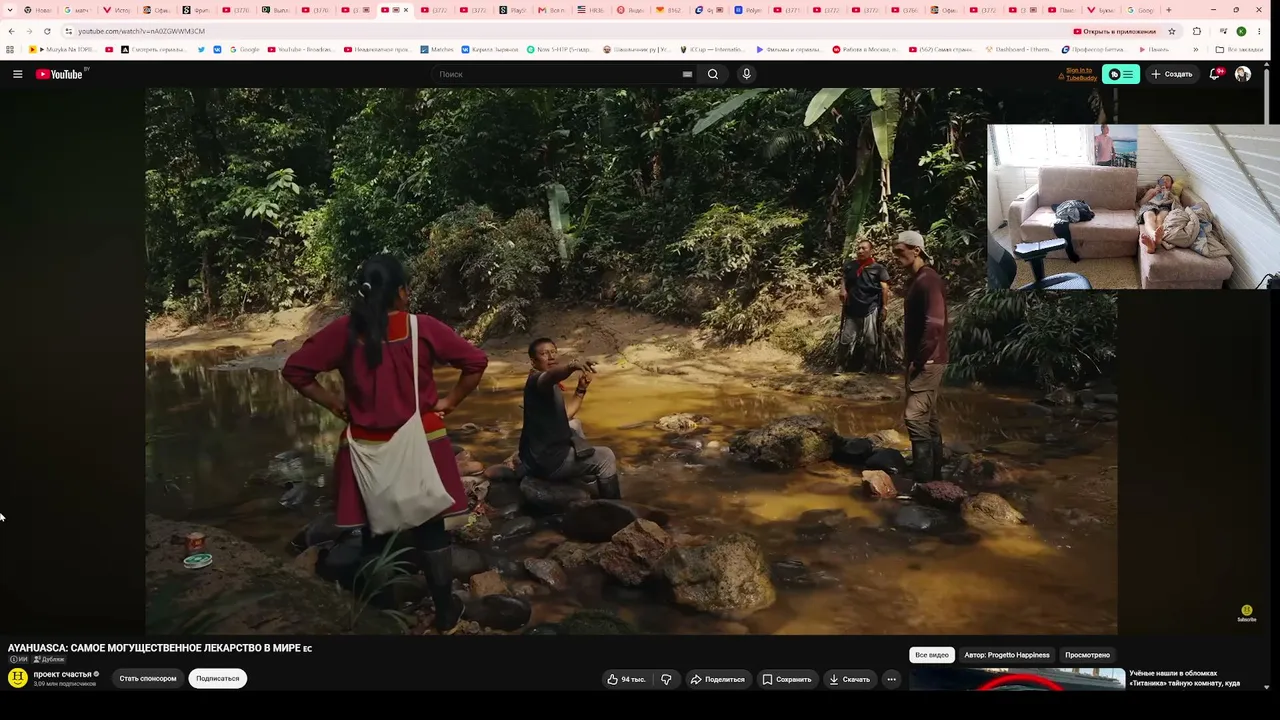
Task: Share the video via Поделиться
Action: [718, 679]
